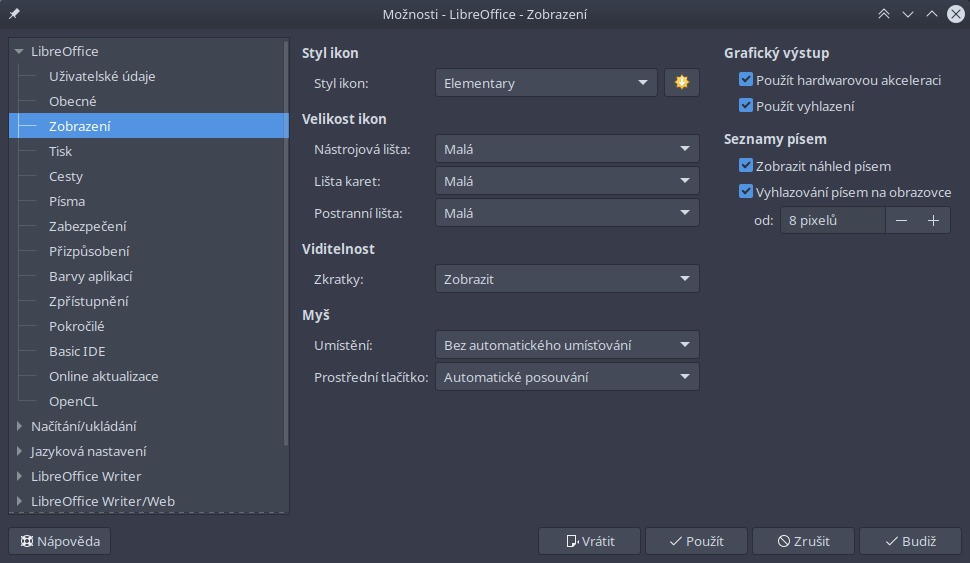Open the Umístění mouse positioning dropdown
Viewport: 970px width, 563px height.
(567, 345)
